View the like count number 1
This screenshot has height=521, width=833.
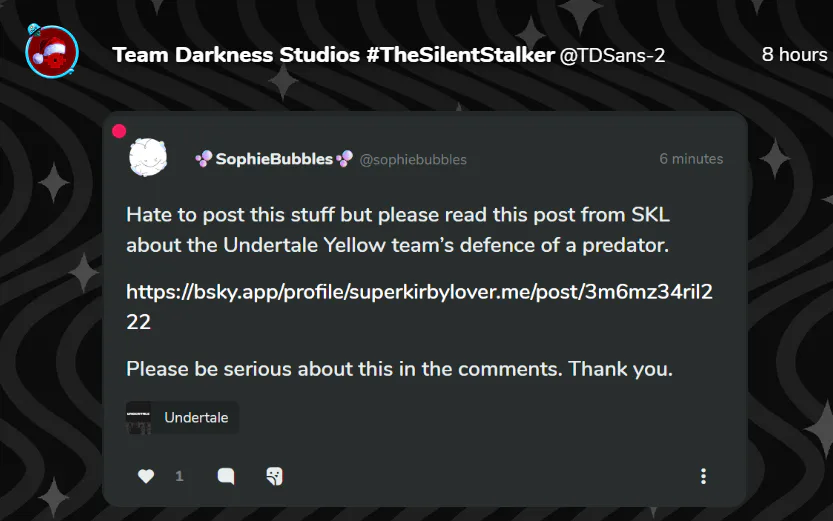click(x=179, y=476)
